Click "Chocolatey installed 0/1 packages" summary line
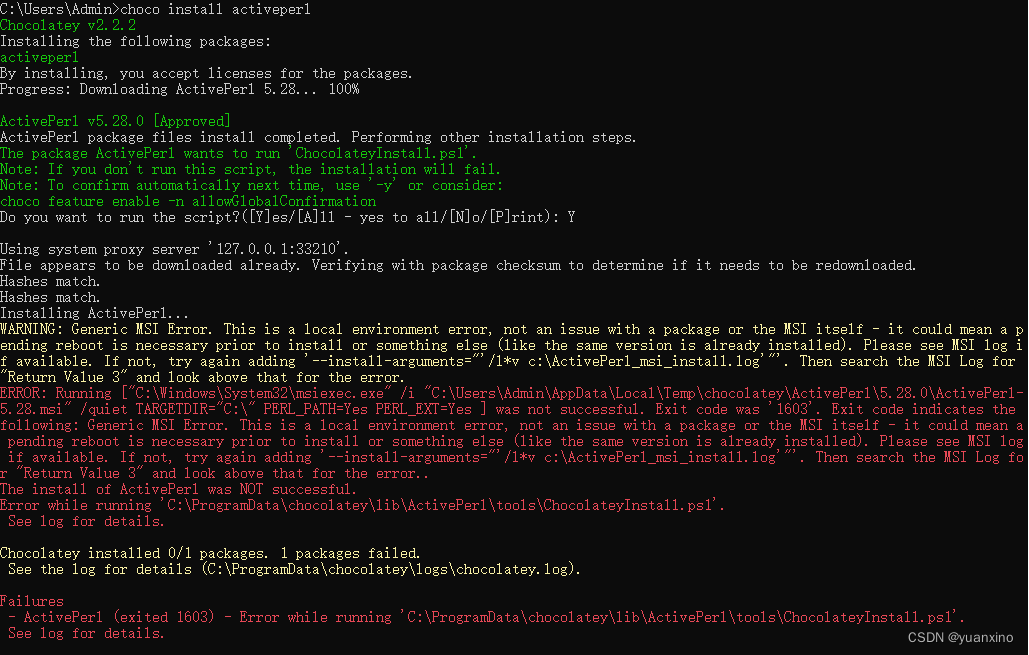Viewport: 1029px width, 655px height. [x=210, y=553]
